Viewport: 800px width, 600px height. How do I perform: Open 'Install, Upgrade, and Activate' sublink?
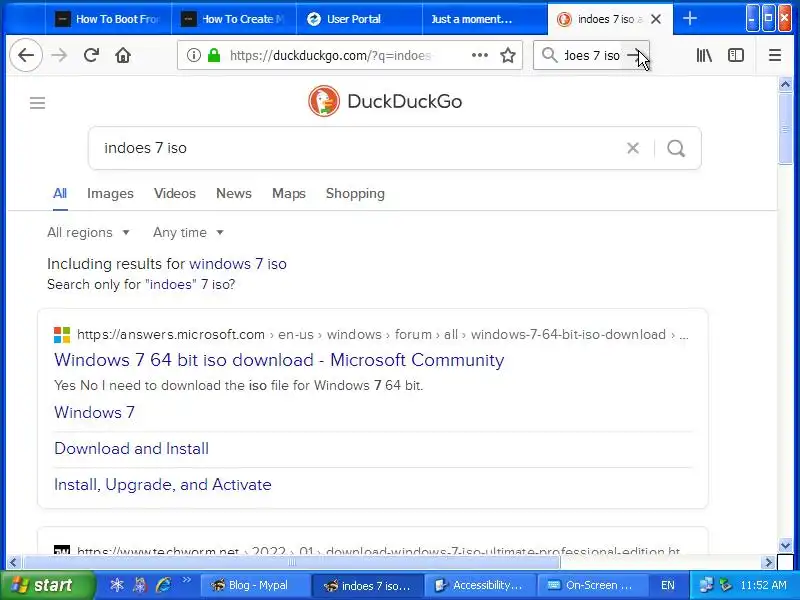[162, 485]
